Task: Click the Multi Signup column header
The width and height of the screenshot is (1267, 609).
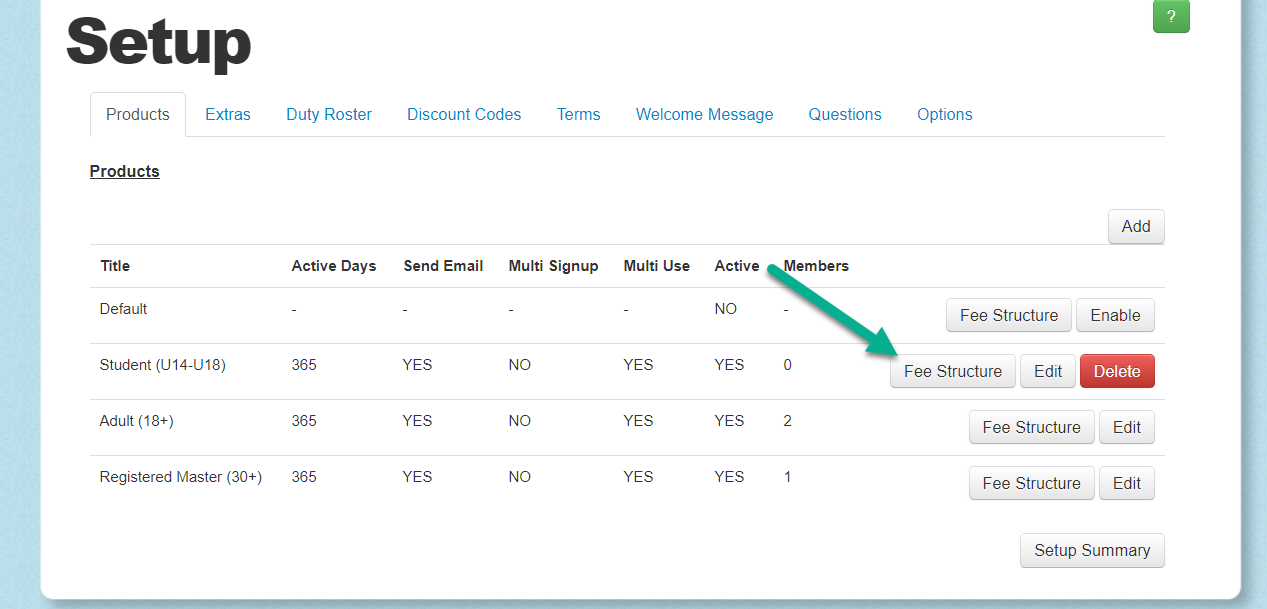Action: point(553,266)
